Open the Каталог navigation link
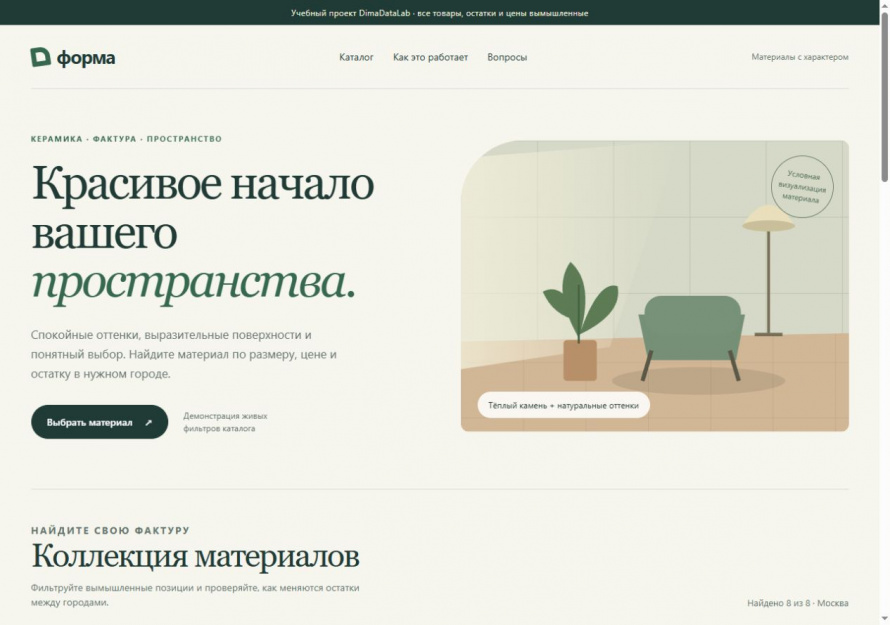890x625 pixels. click(x=356, y=57)
